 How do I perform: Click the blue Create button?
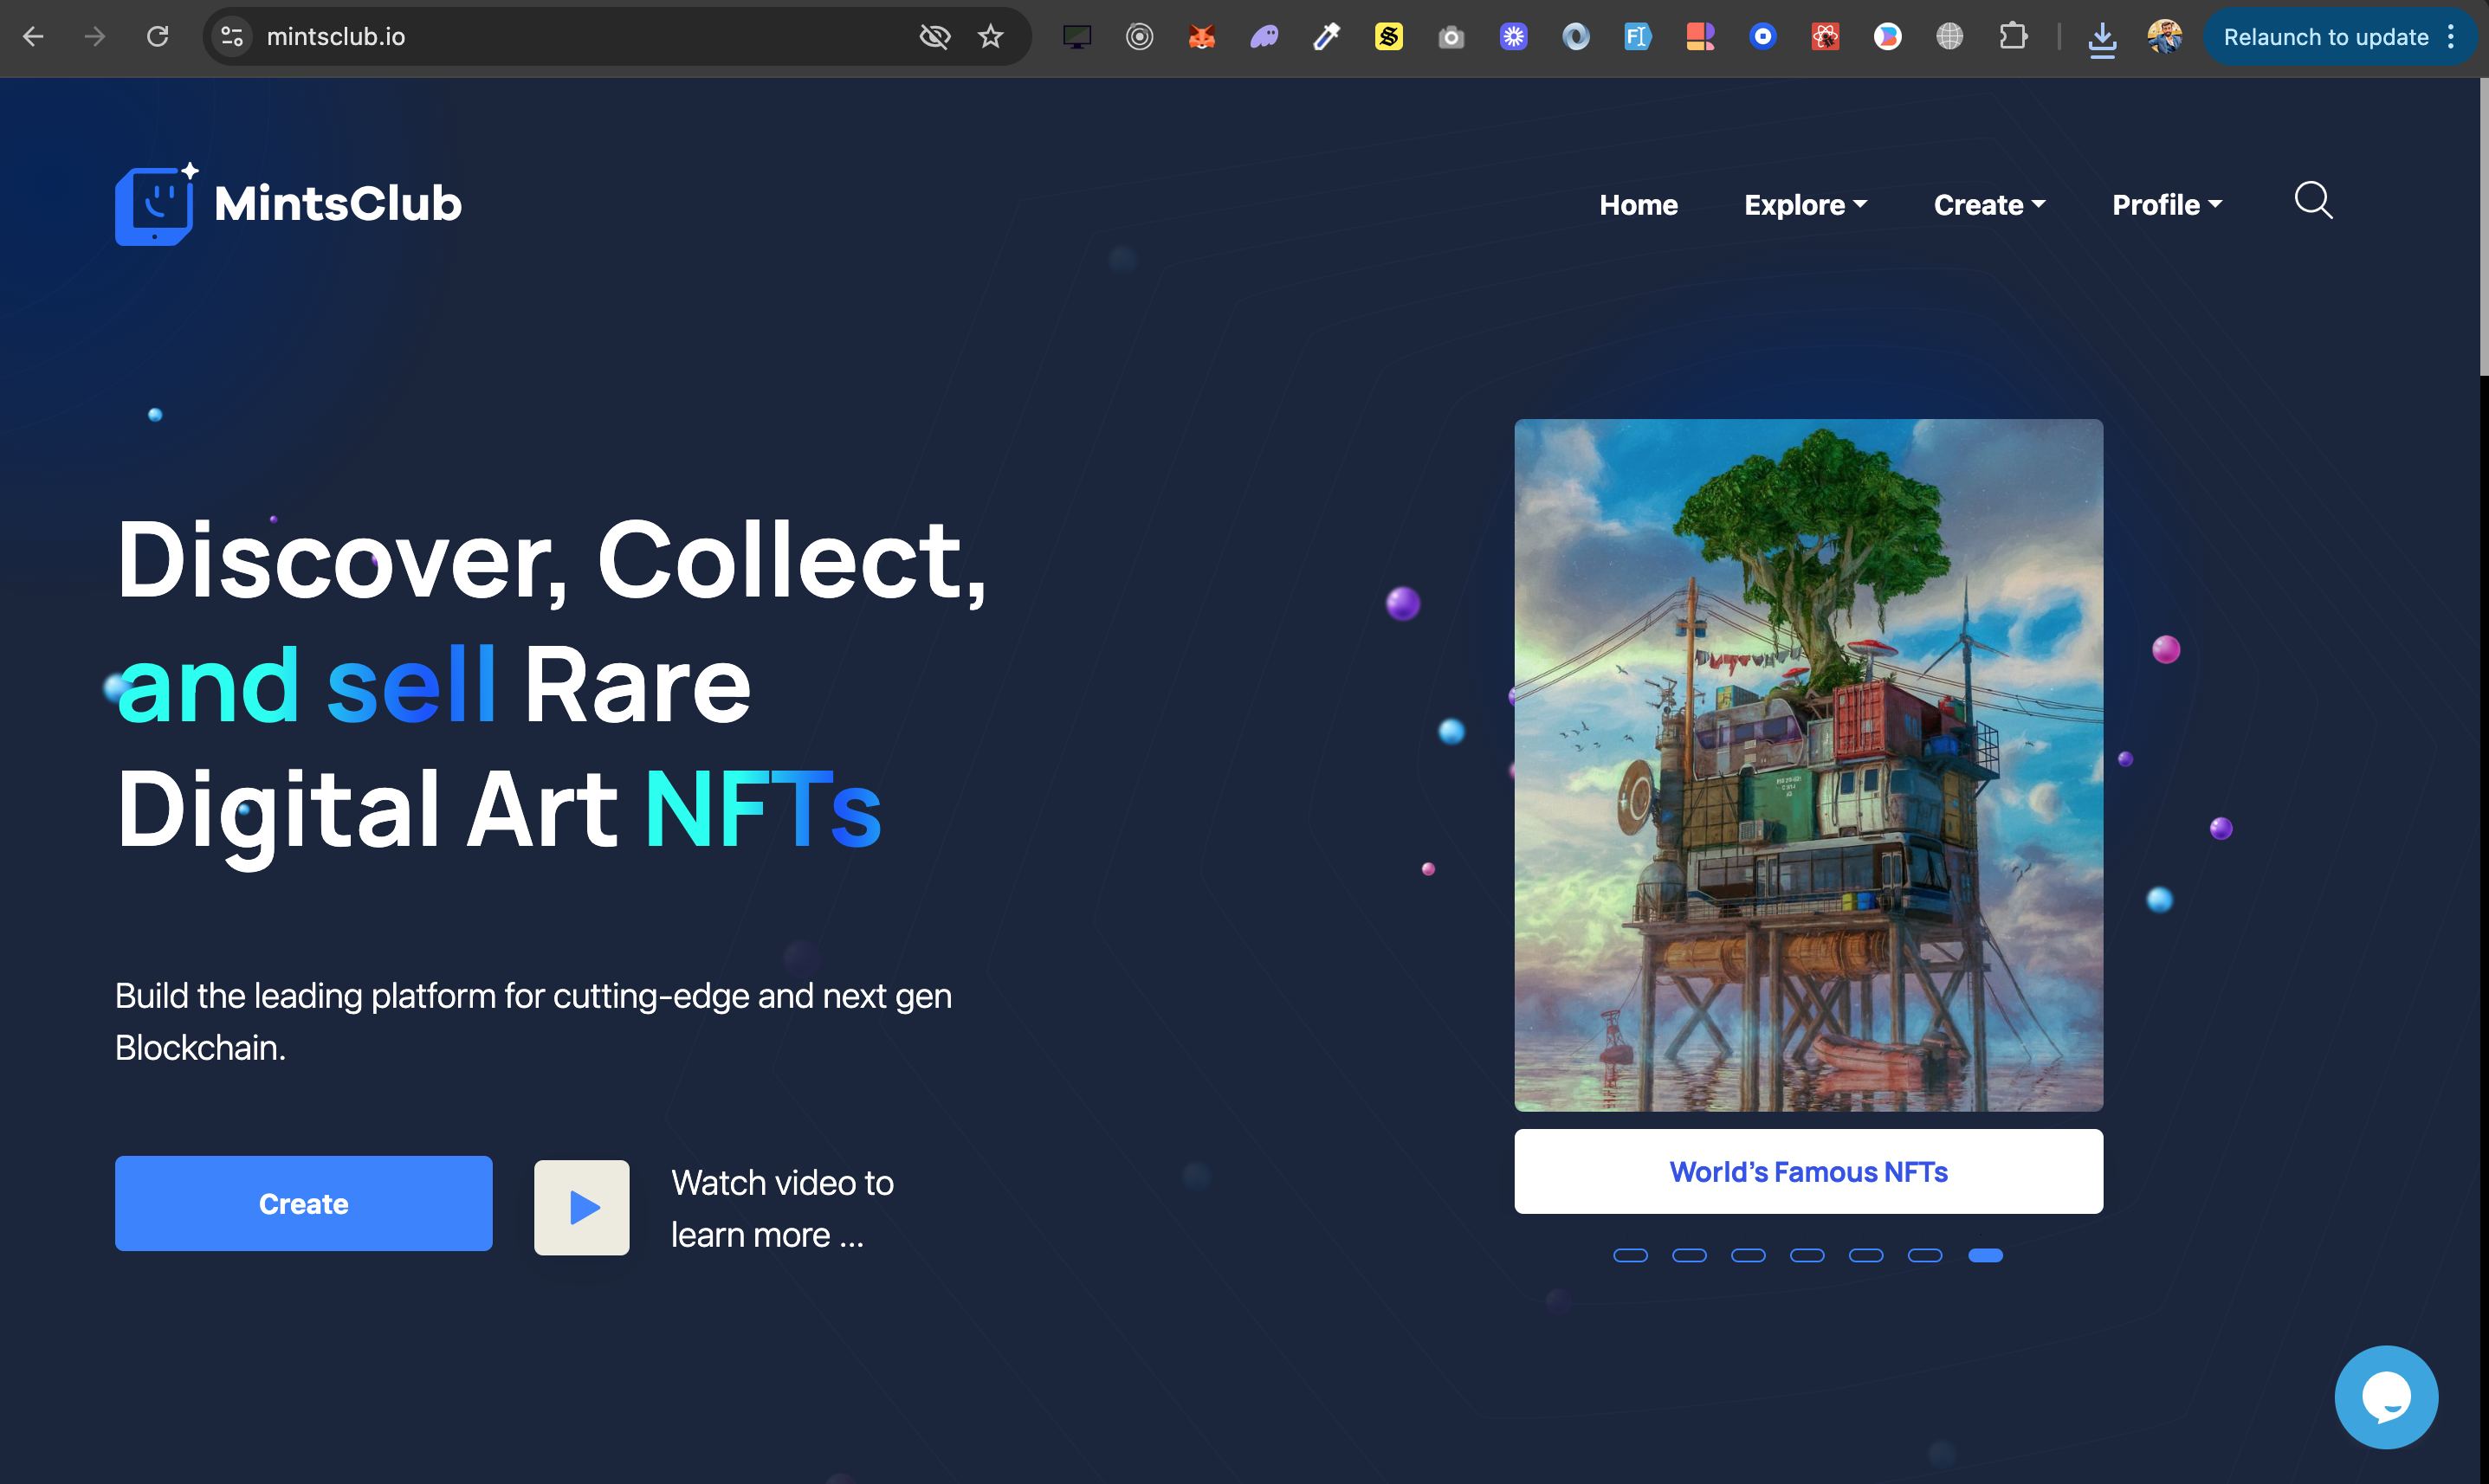click(x=303, y=1203)
